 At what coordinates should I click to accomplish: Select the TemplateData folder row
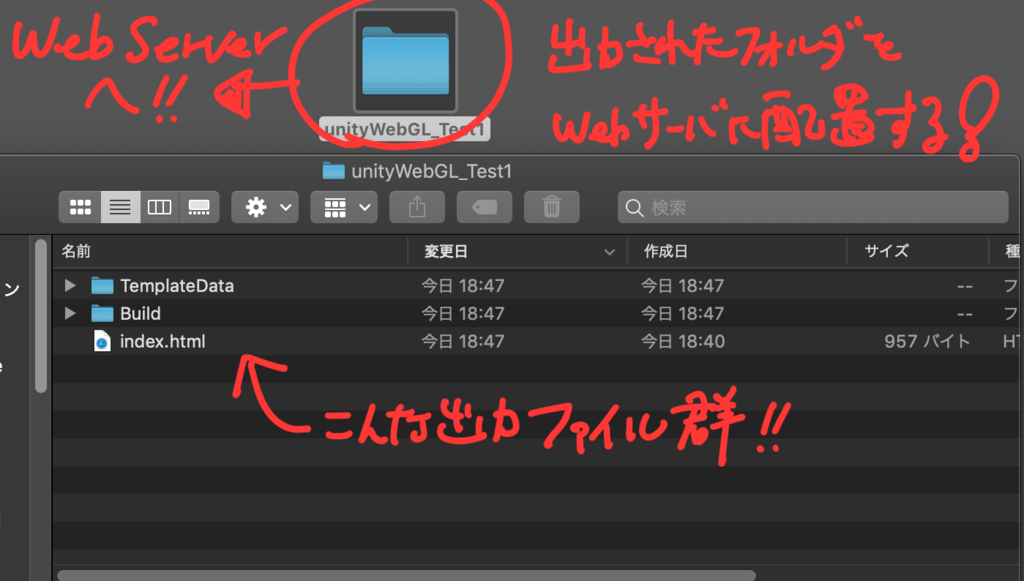[x=536, y=285]
